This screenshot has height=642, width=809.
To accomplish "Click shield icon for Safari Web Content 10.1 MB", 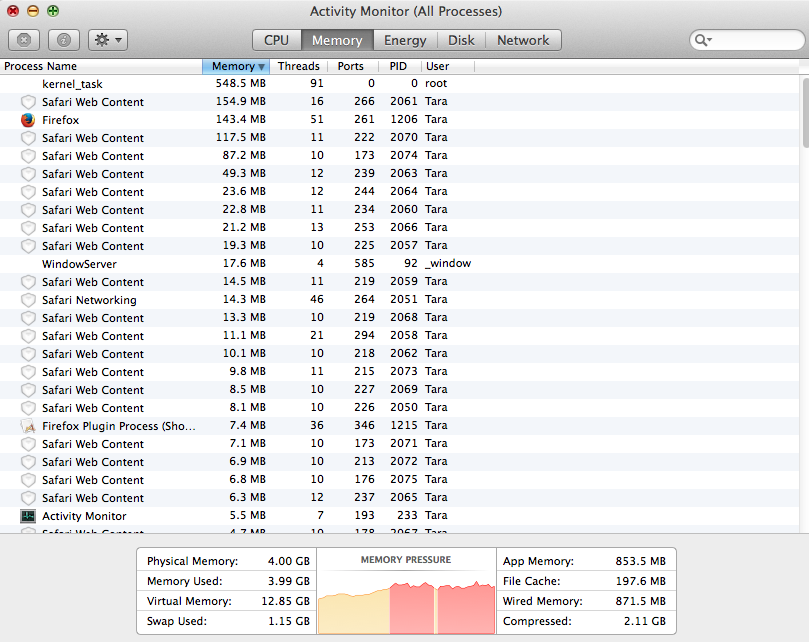I will pos(28,354).
